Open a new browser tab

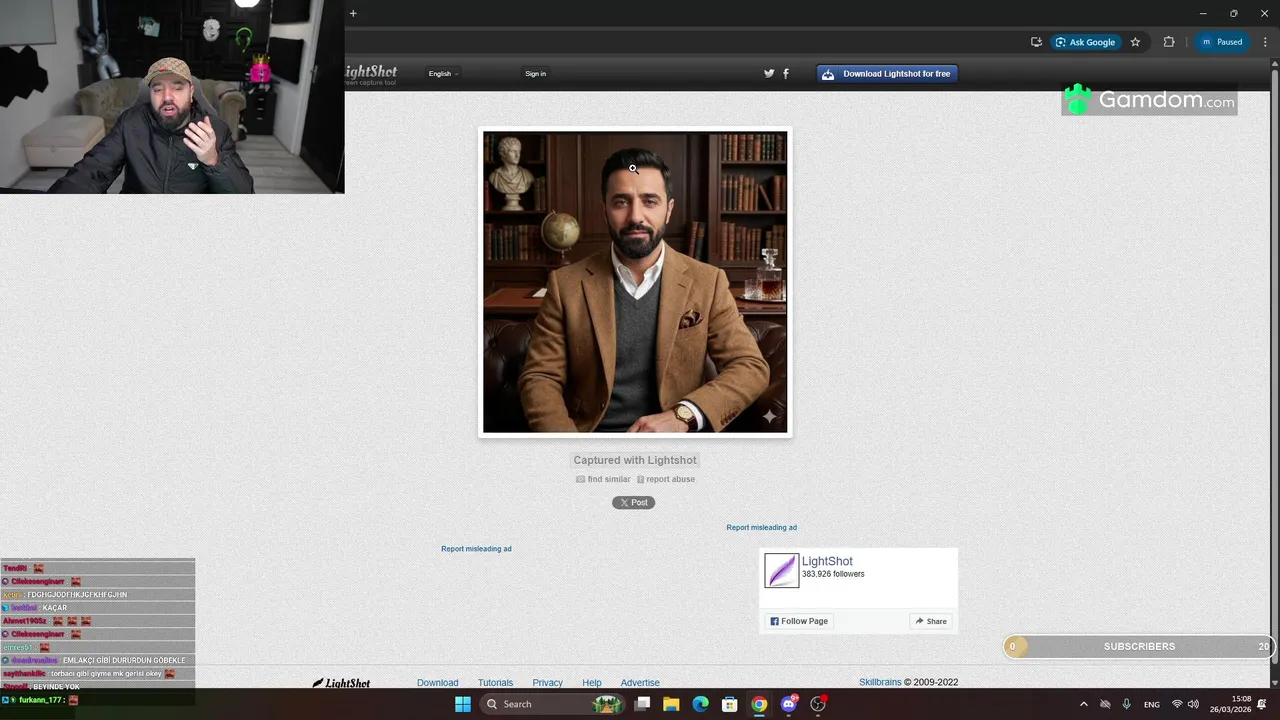click(x=353, y=13)
